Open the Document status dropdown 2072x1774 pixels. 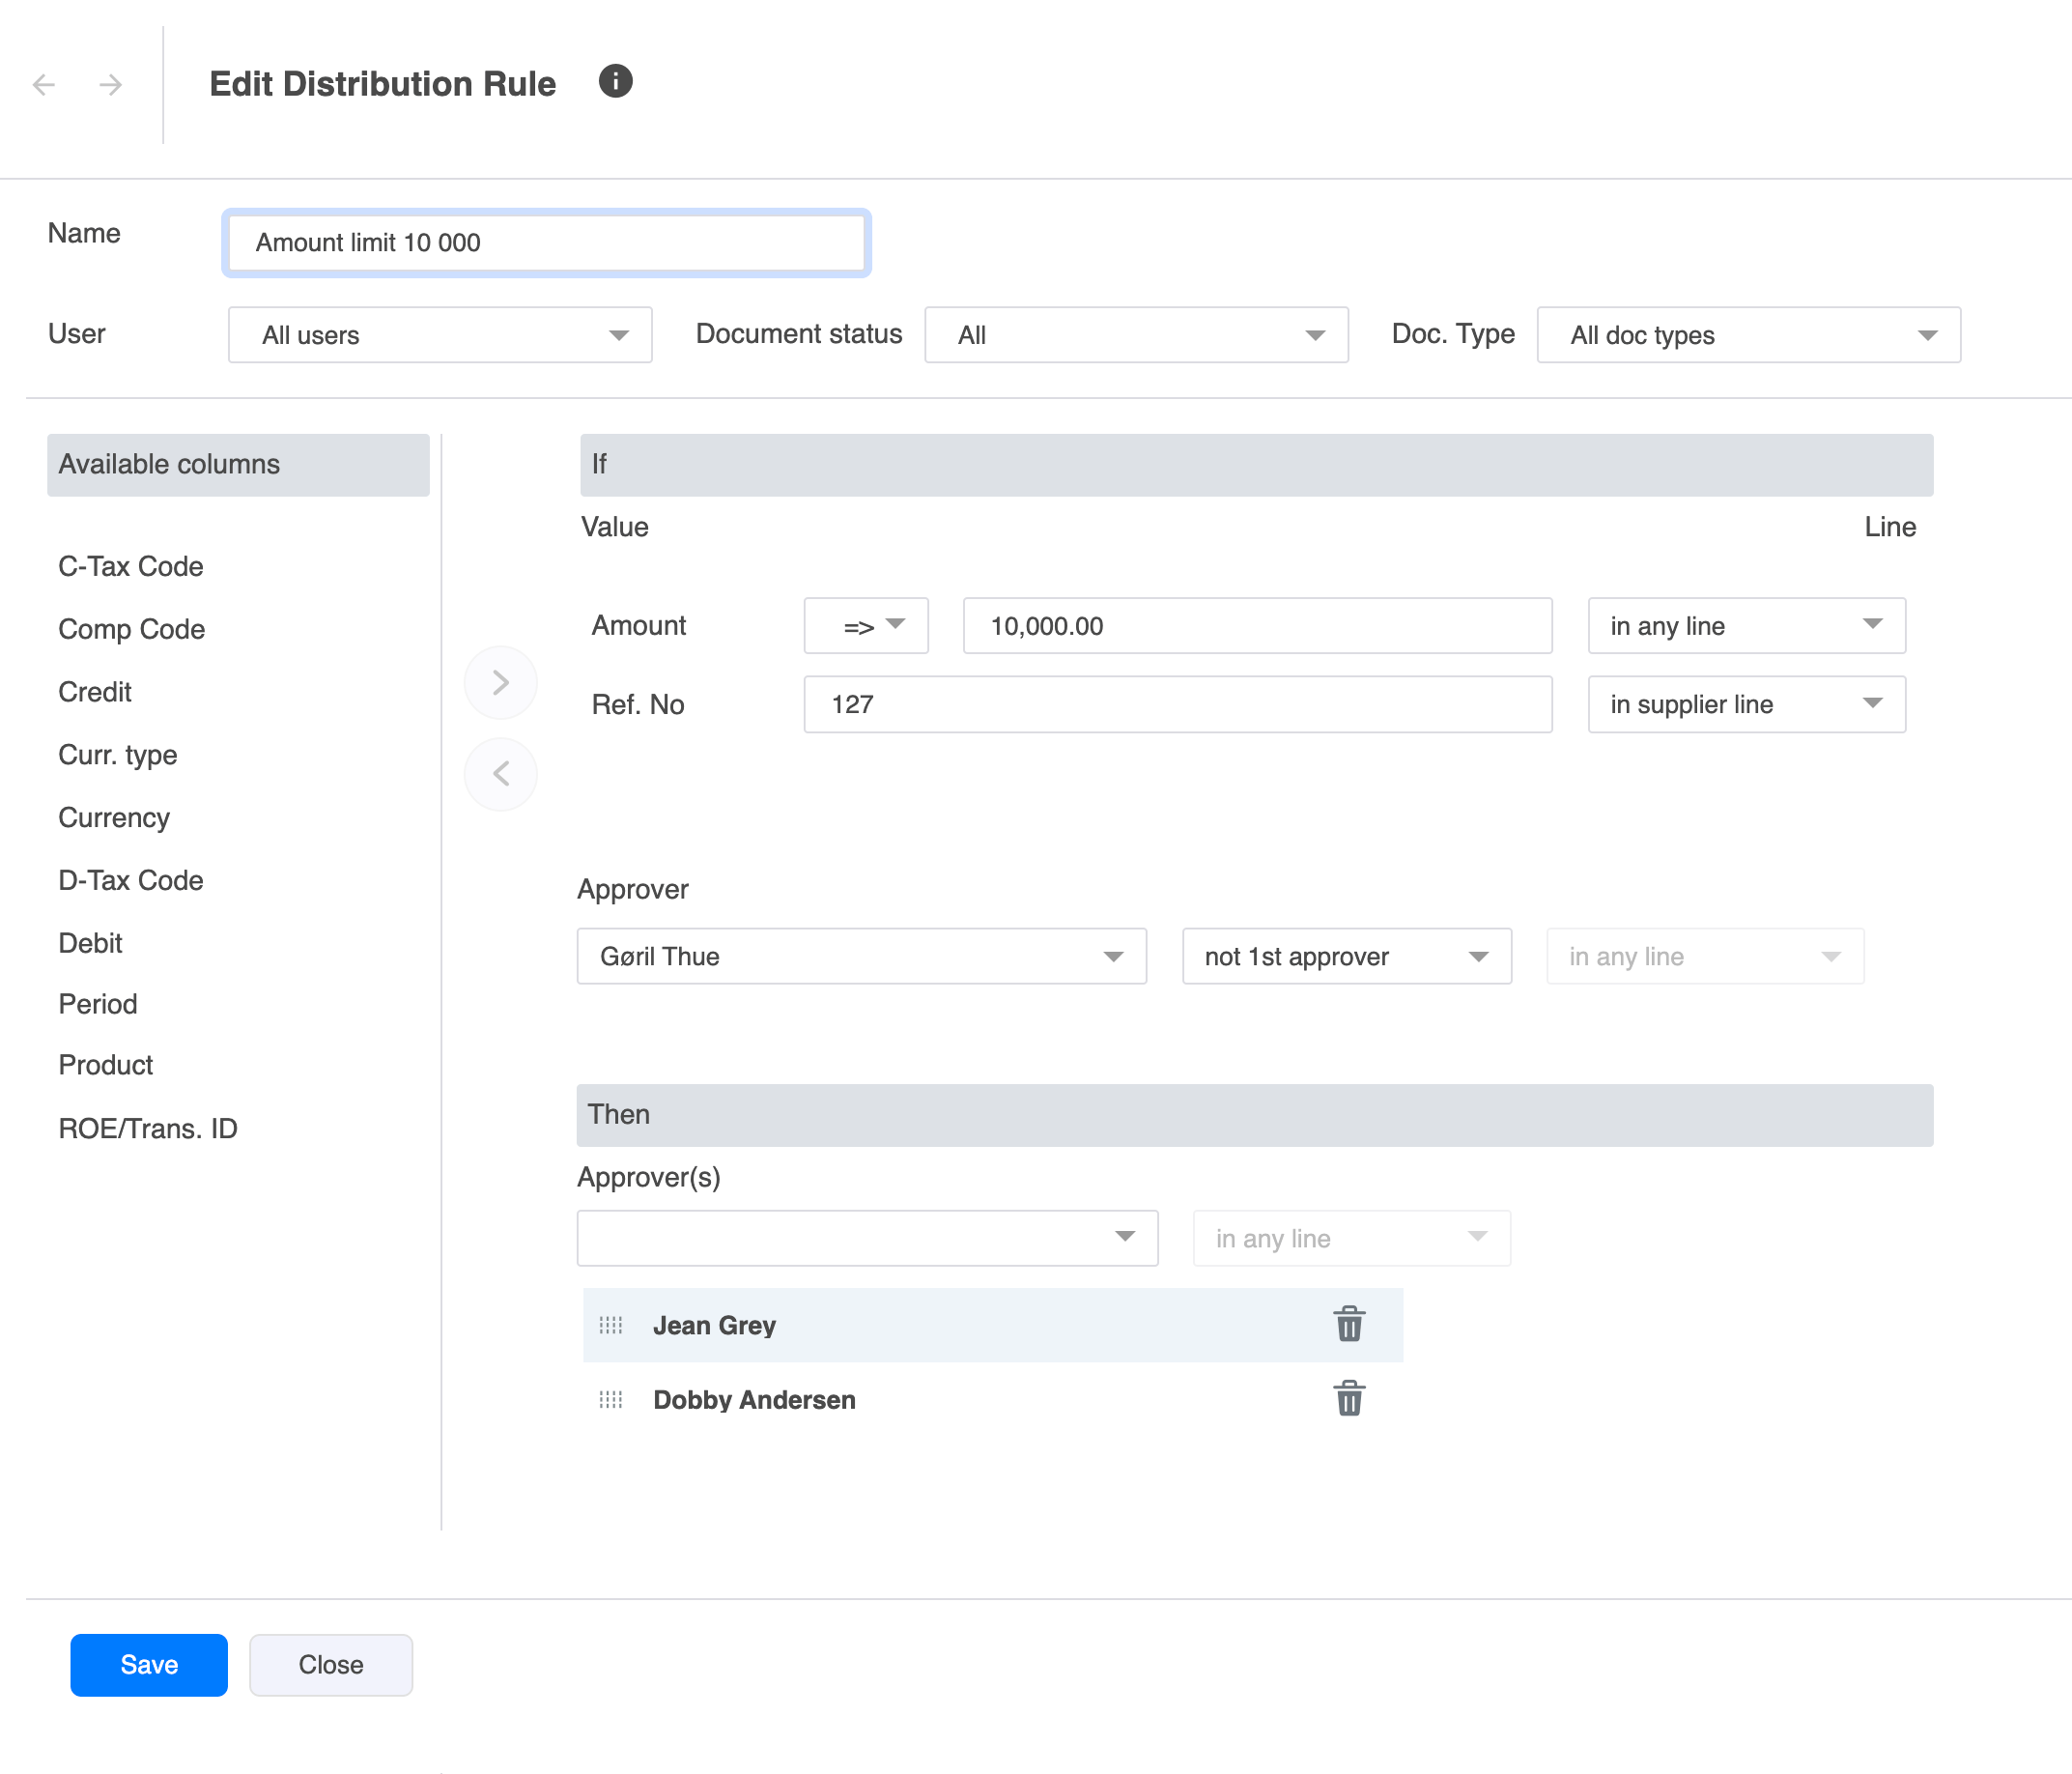(1134, 334)
